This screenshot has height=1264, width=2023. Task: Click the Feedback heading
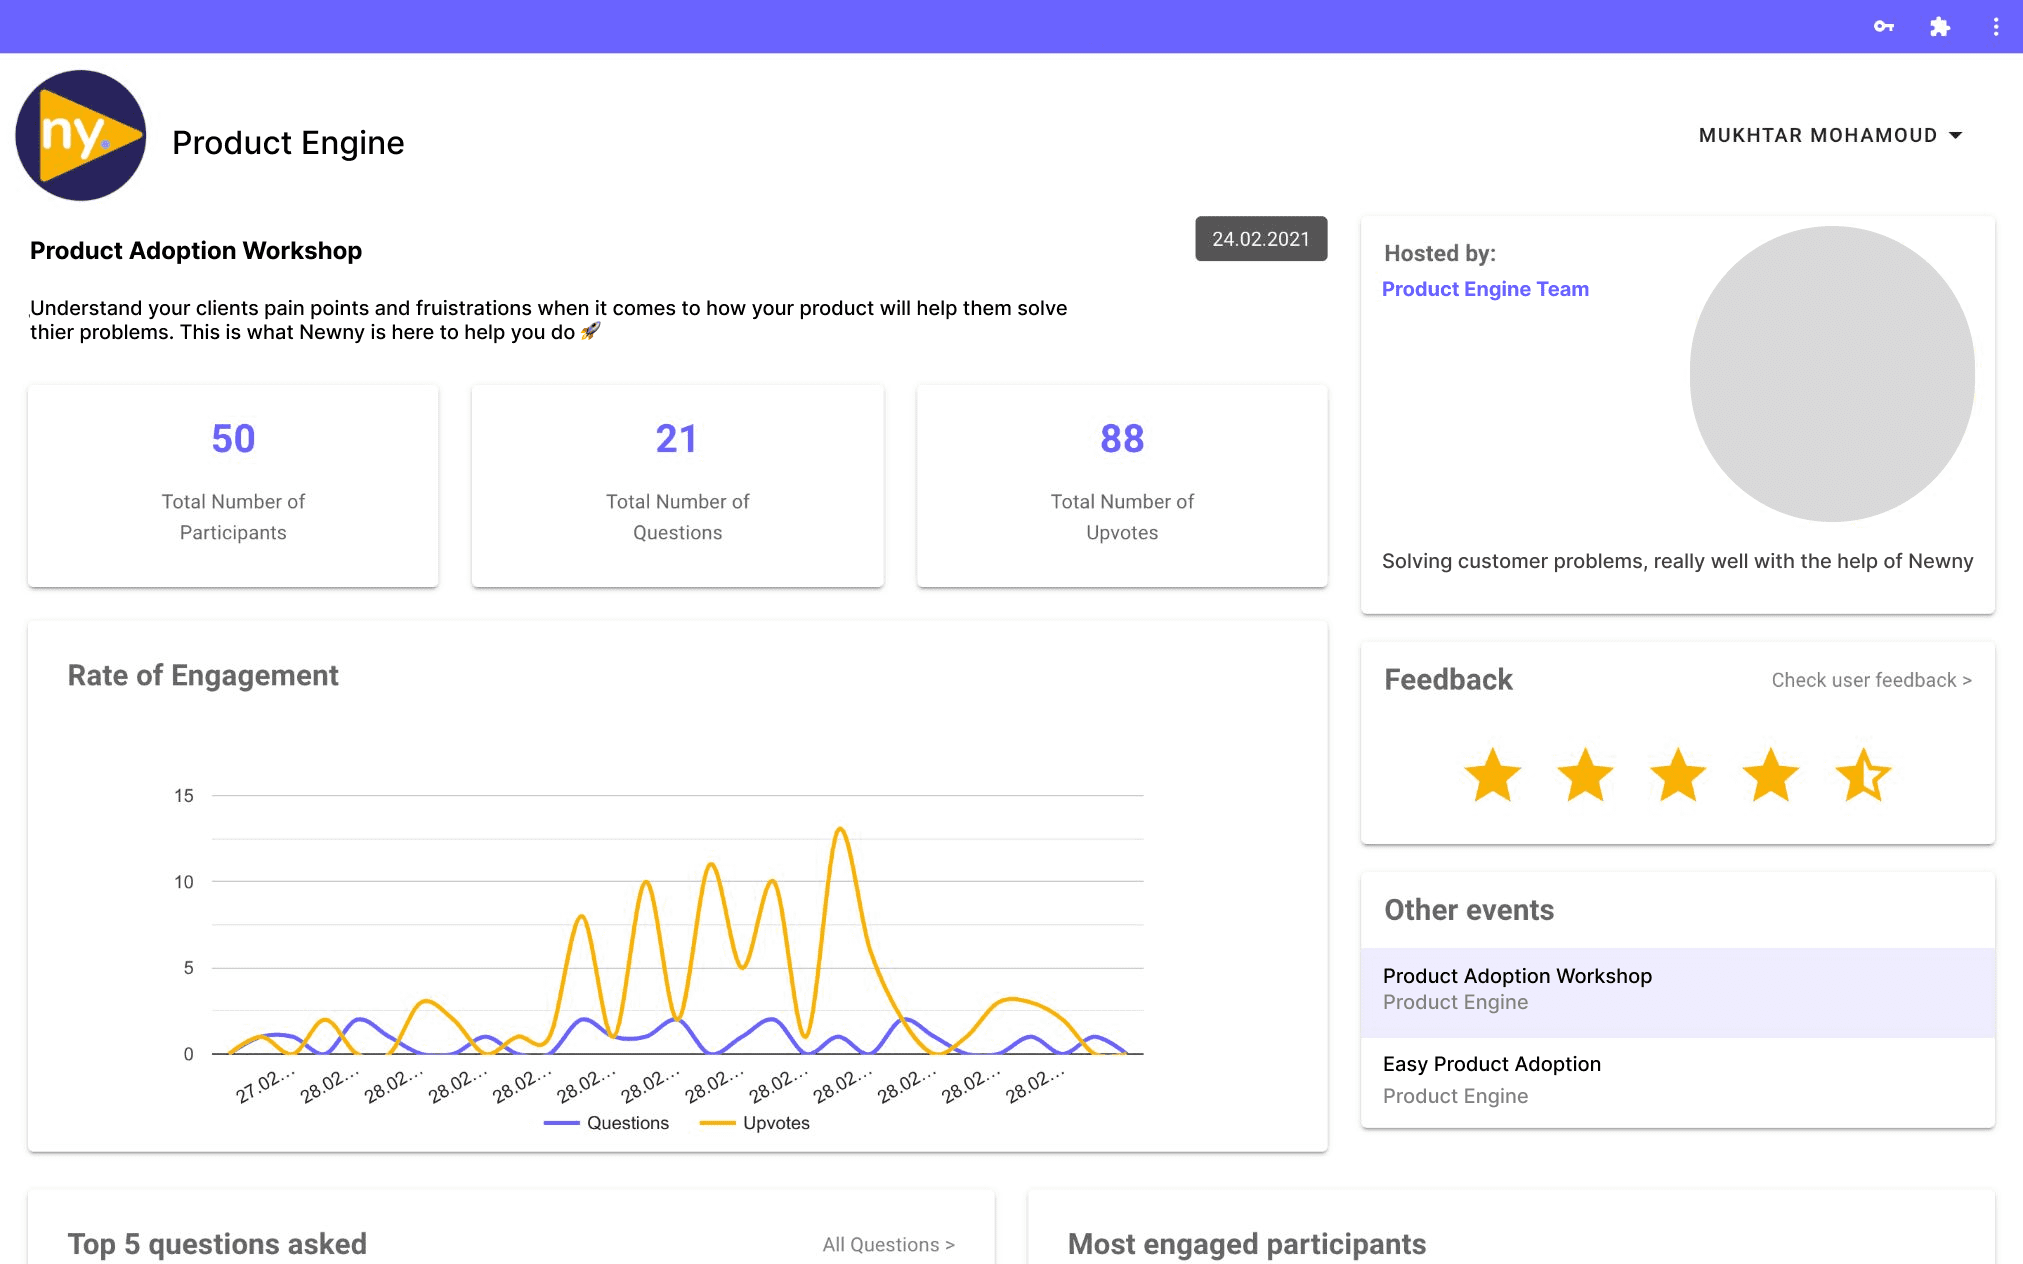click(x=1448, y=680)
